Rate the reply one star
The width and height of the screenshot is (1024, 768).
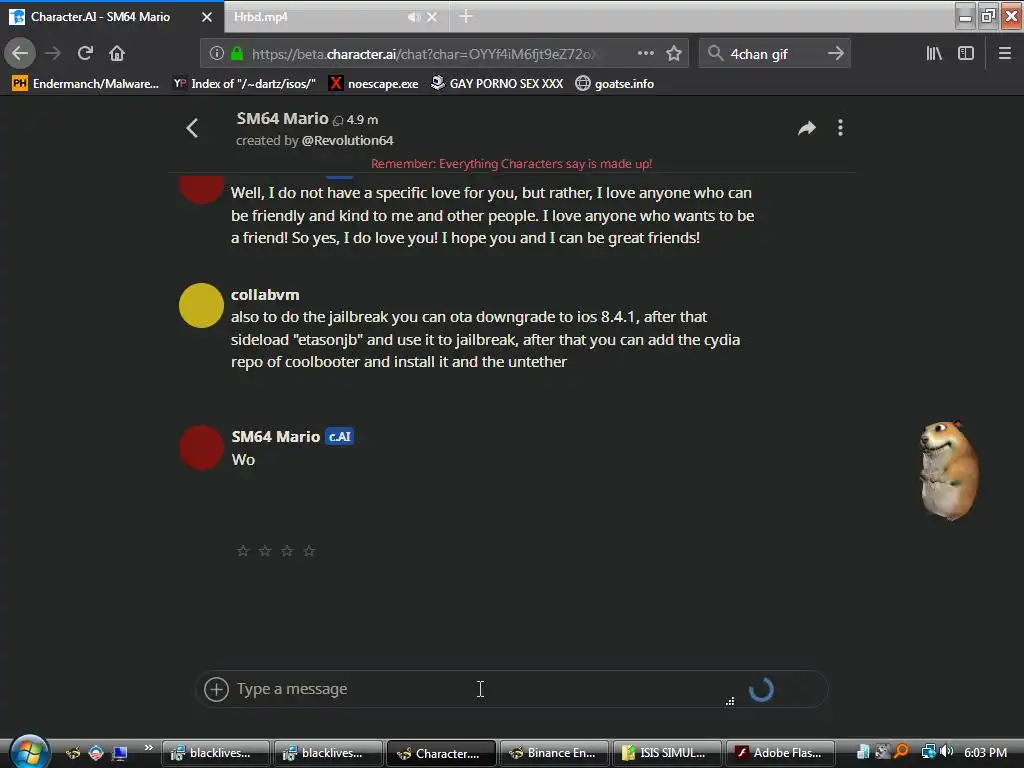point(243,551)
